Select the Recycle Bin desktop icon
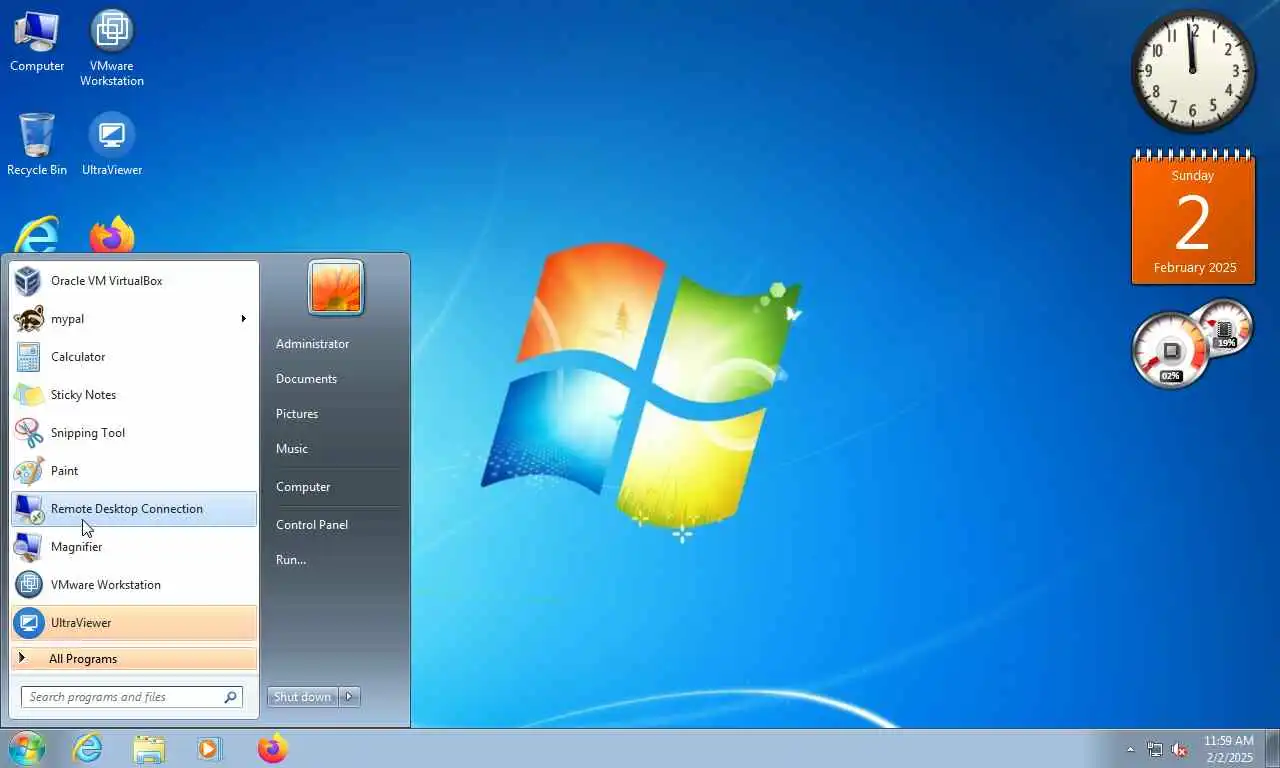This screenshot has height=768, width=1280. [x=37, y=144]
